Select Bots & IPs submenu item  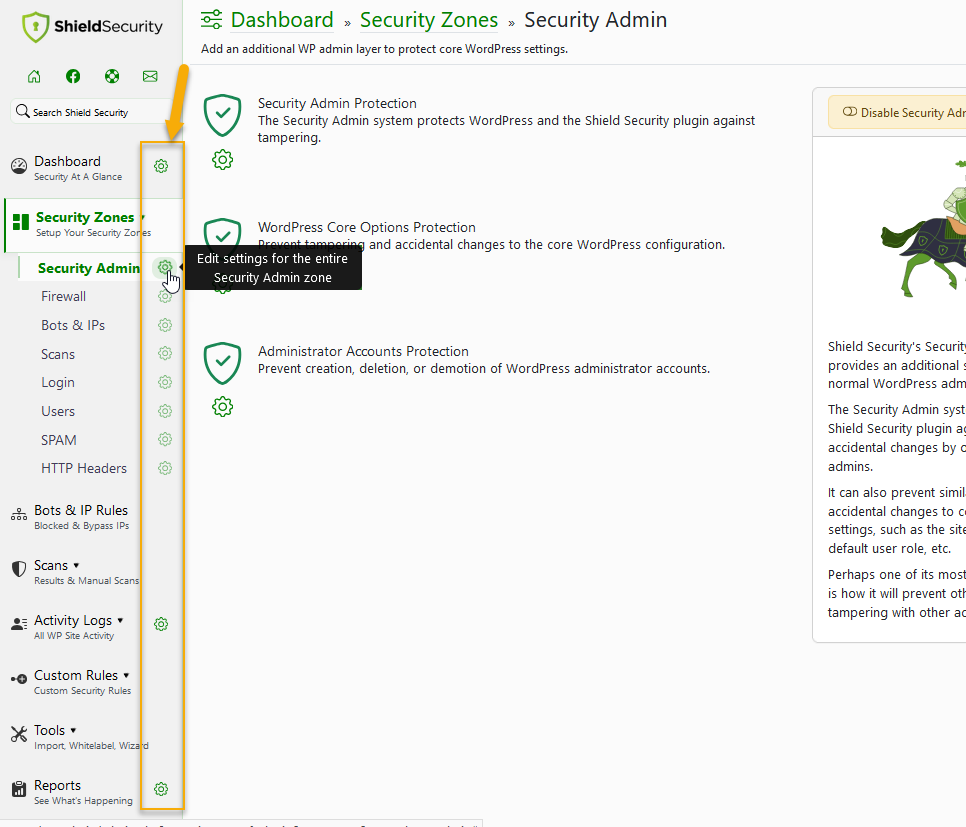pyautogui.click(x=73, y=325)
